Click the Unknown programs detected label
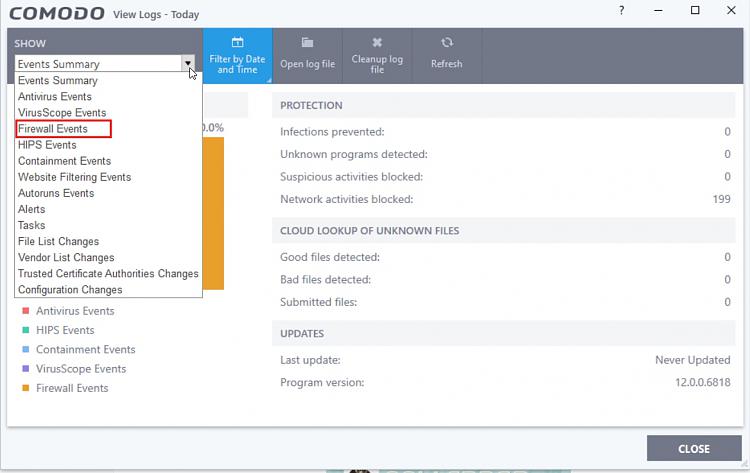Screen dimensions: 750x473 [x=354, y=154]
